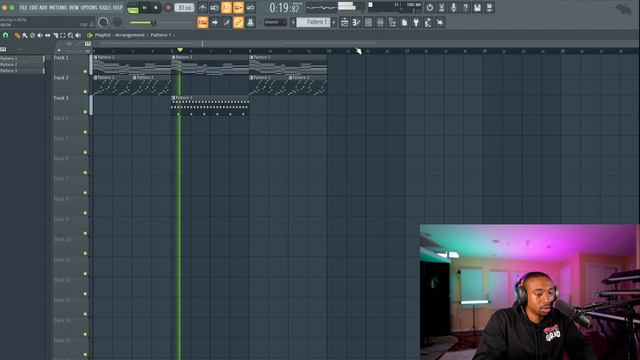Select the playlist mute tool
The height and width of the screenshot is (360, 640).
point(40,36)
